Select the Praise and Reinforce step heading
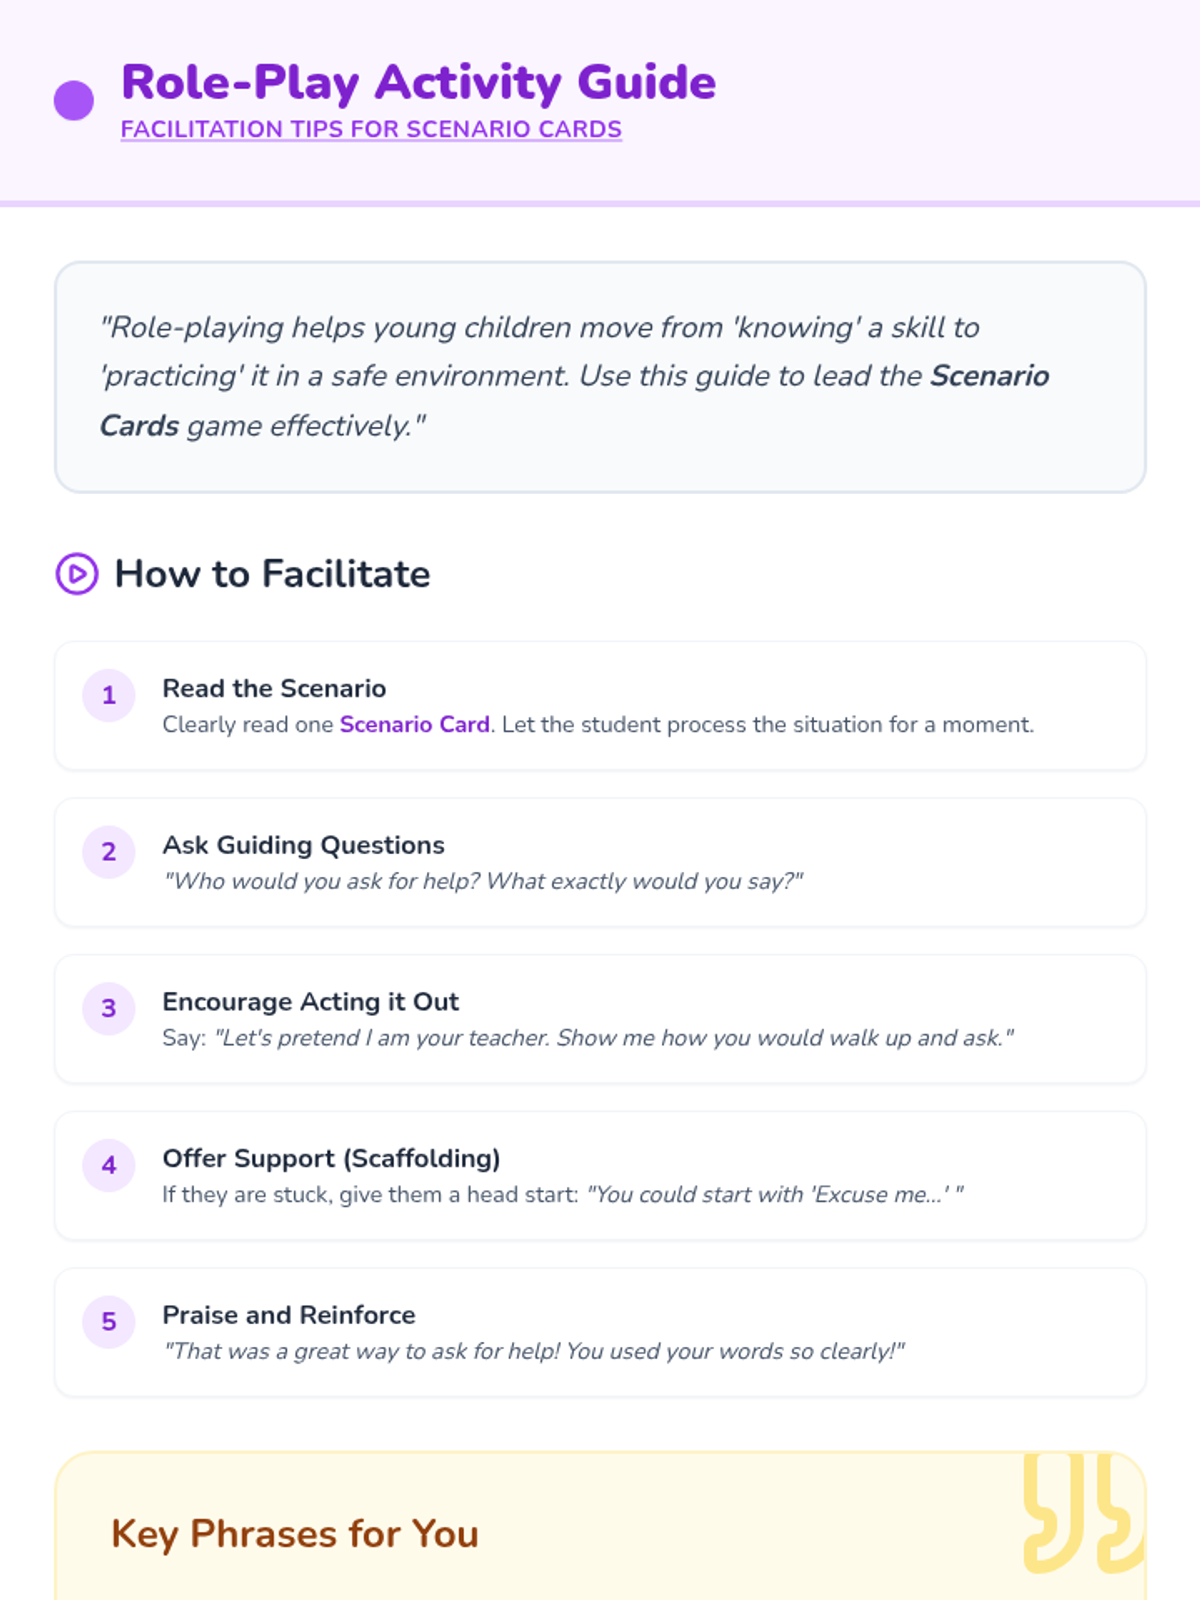Screen dimensions: 1200x1600 [289, 1314]
